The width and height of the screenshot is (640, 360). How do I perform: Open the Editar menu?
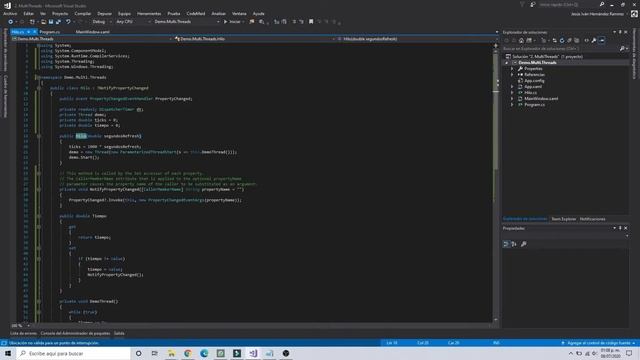click(x=28, y=13)
